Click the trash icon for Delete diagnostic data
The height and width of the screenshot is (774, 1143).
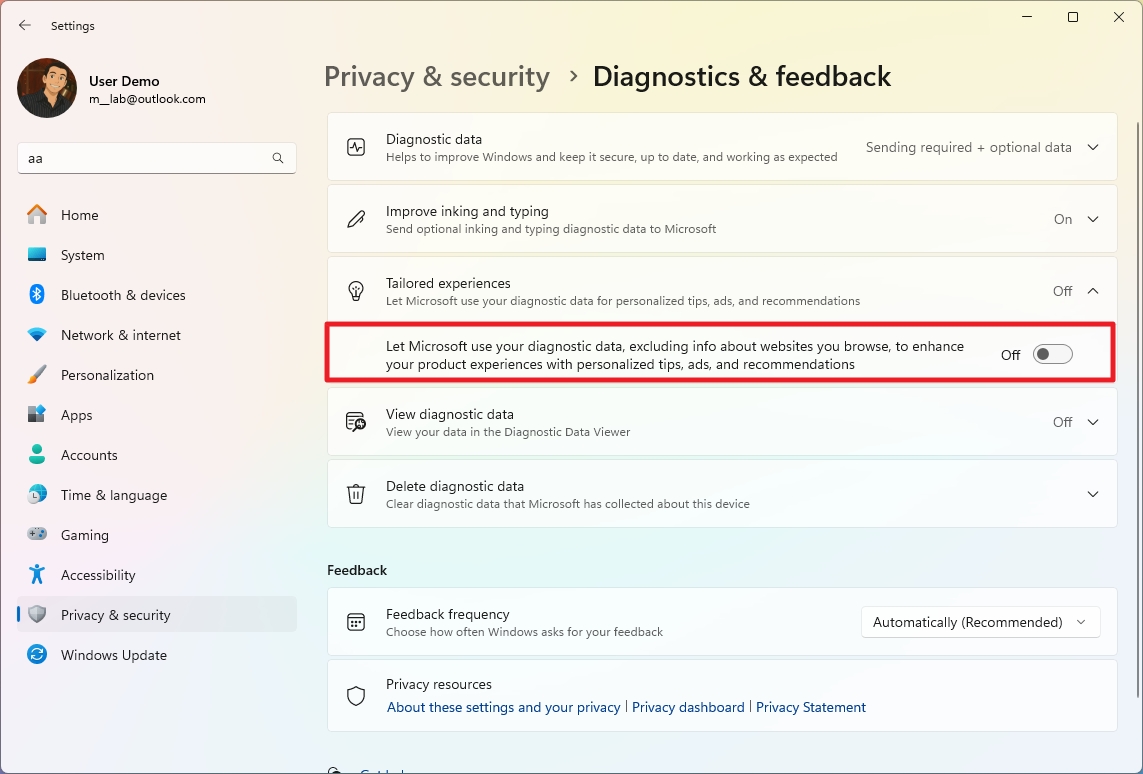(x=355, y=493)
